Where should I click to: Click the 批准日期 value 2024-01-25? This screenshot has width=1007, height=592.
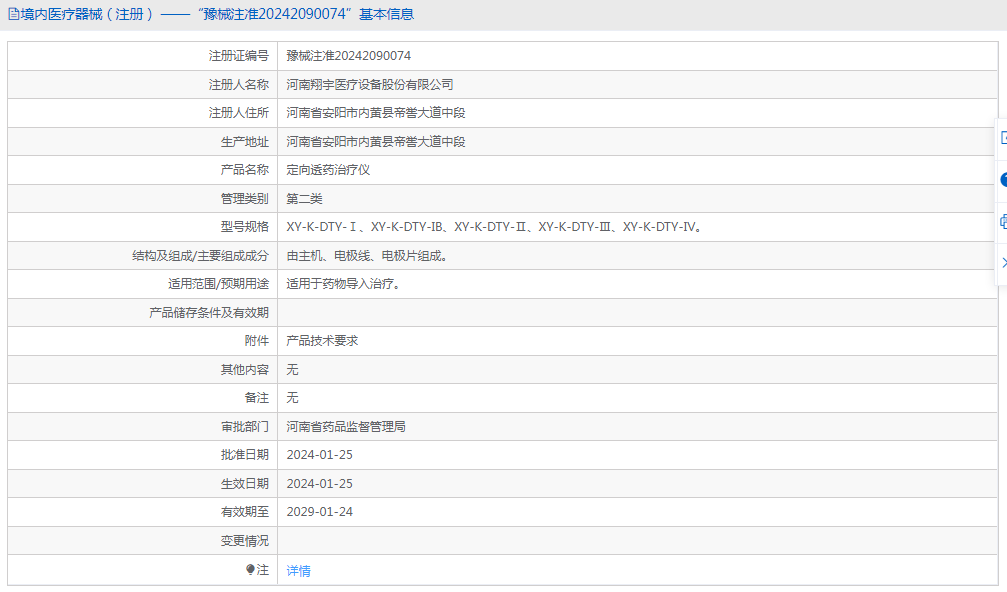point(320,455)
